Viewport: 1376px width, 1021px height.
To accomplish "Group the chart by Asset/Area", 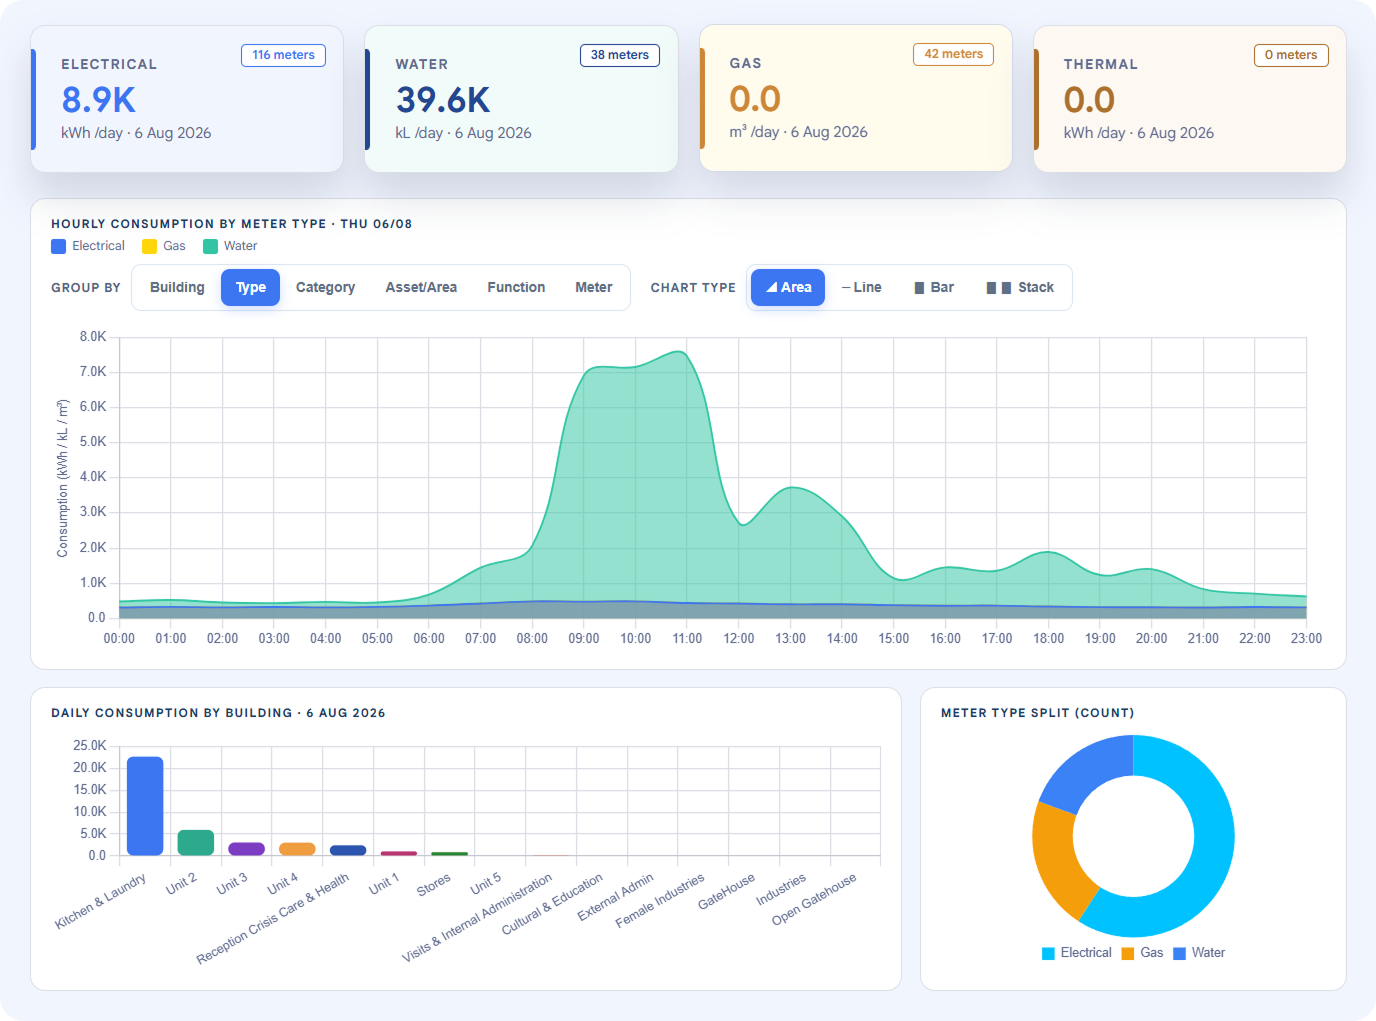I will click(x=421, y=288).
